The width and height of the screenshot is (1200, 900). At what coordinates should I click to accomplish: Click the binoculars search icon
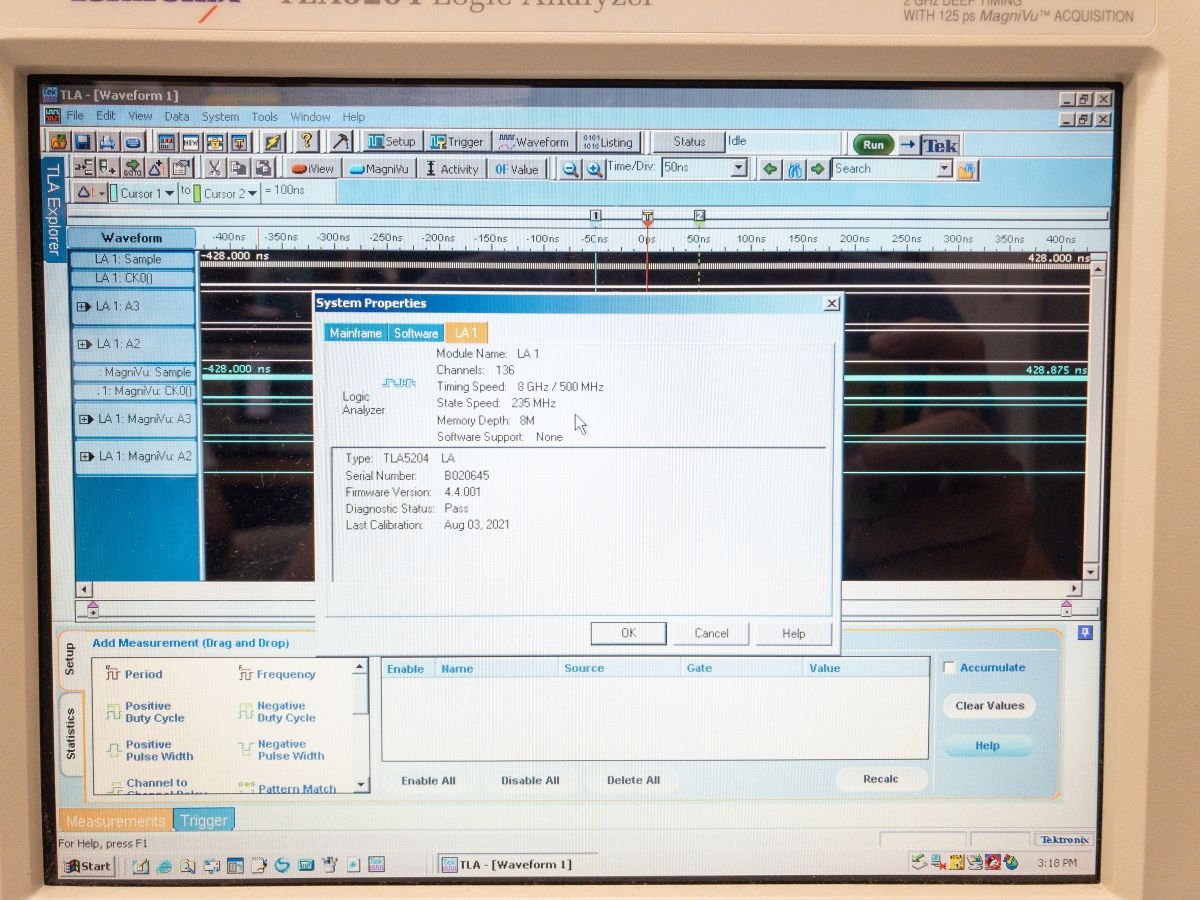click(795, 169)
